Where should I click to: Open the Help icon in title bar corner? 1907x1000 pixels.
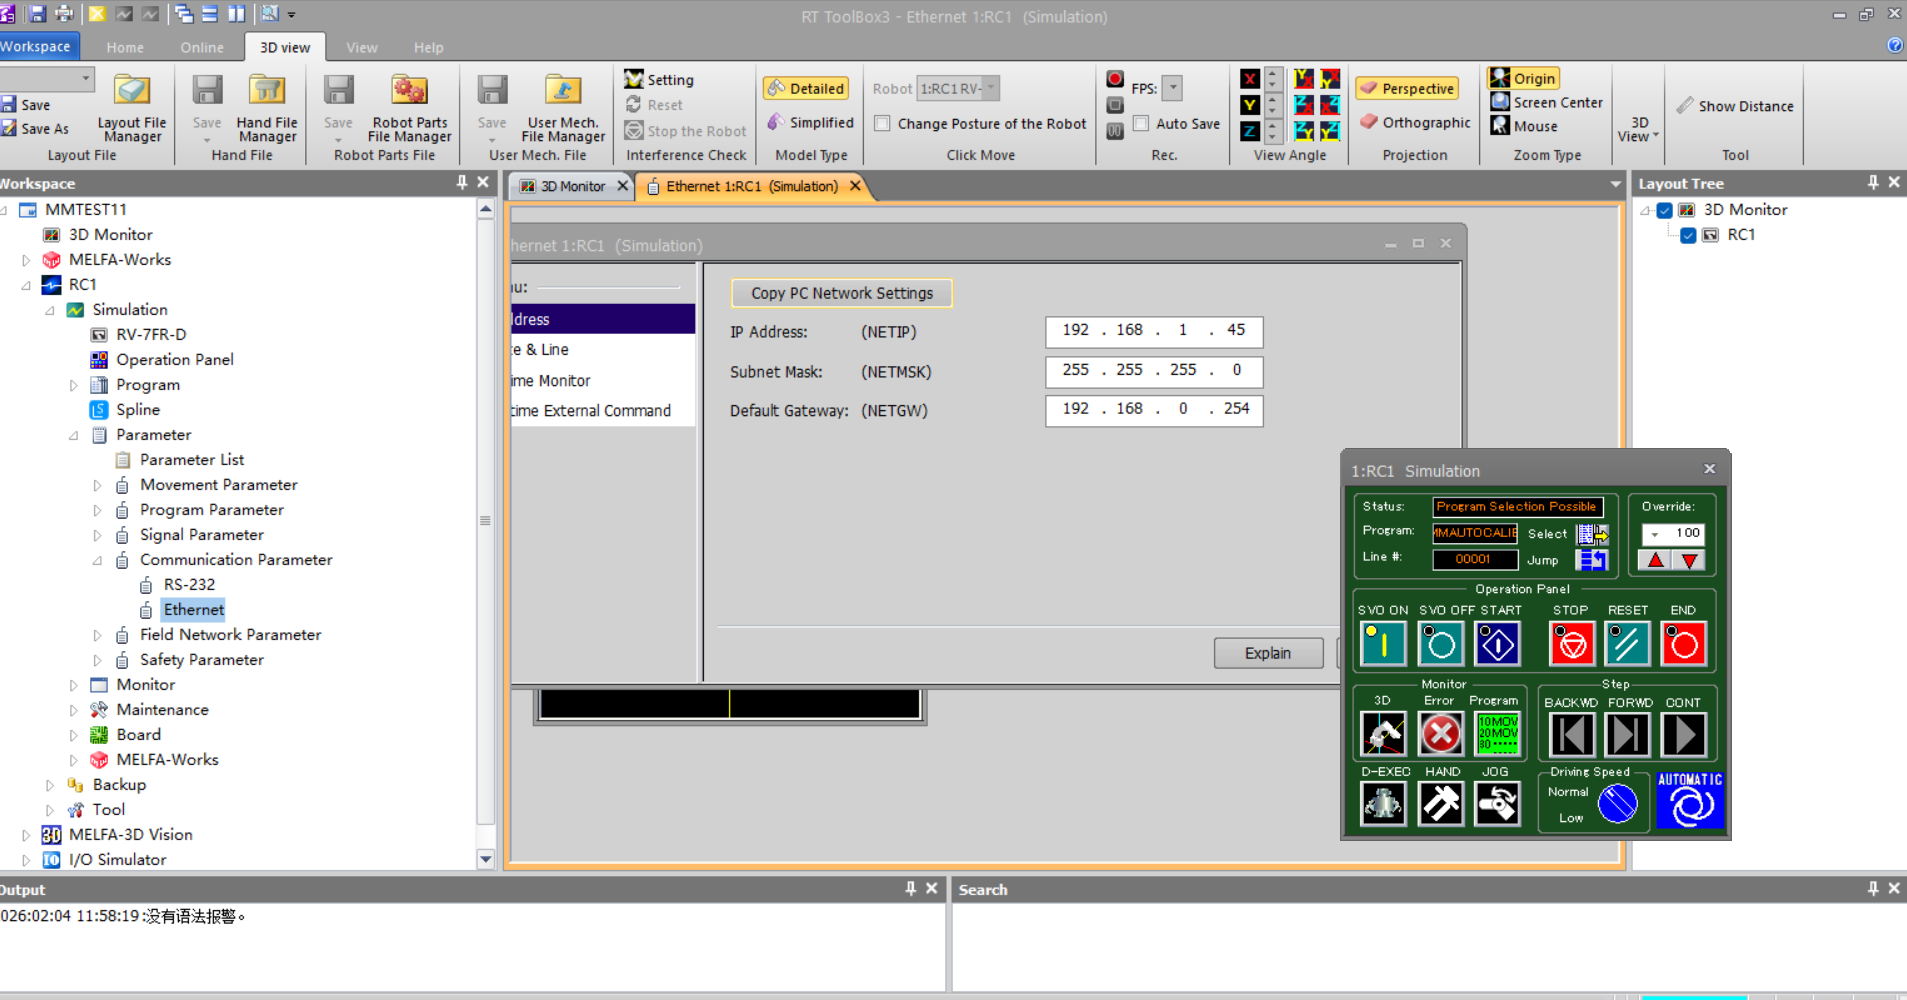[1895, 45]
